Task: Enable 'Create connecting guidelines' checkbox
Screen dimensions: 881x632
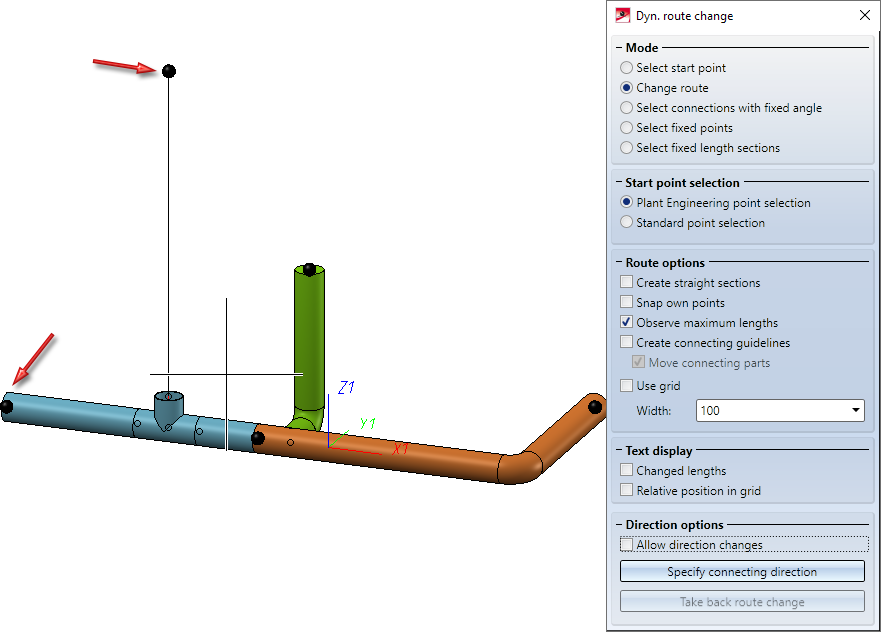Action: click(x=626, y=342)
